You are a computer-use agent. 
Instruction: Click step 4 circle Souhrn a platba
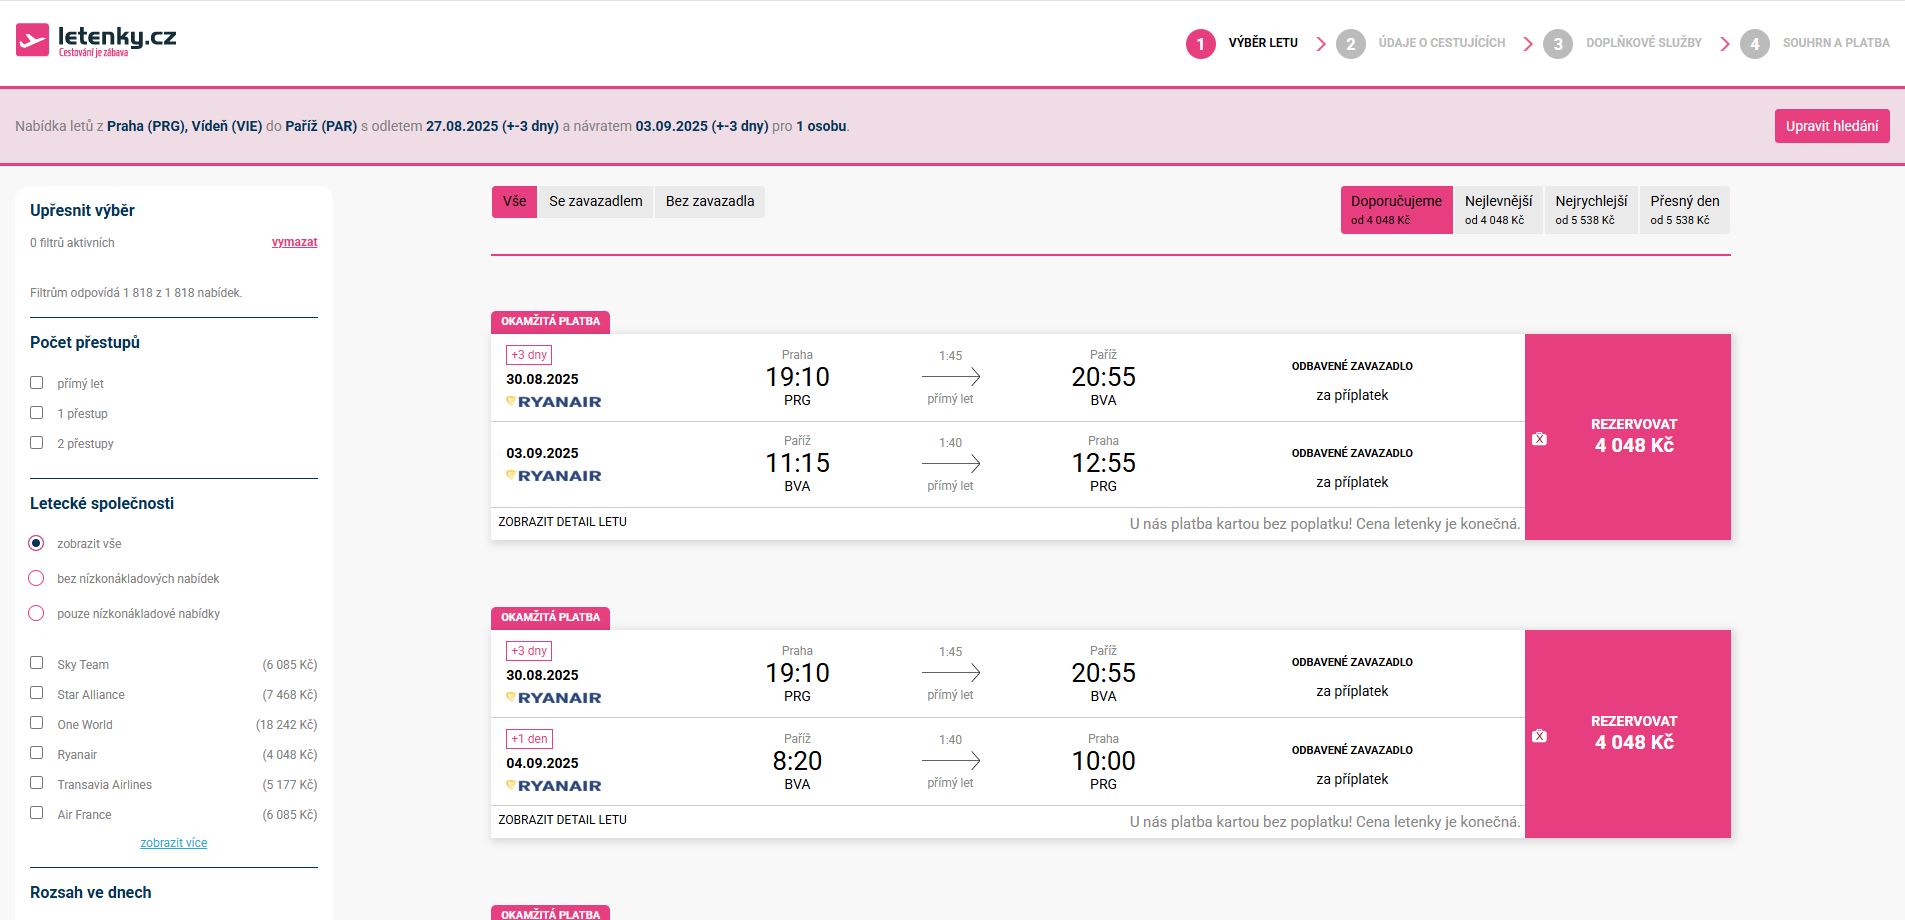1754,44
